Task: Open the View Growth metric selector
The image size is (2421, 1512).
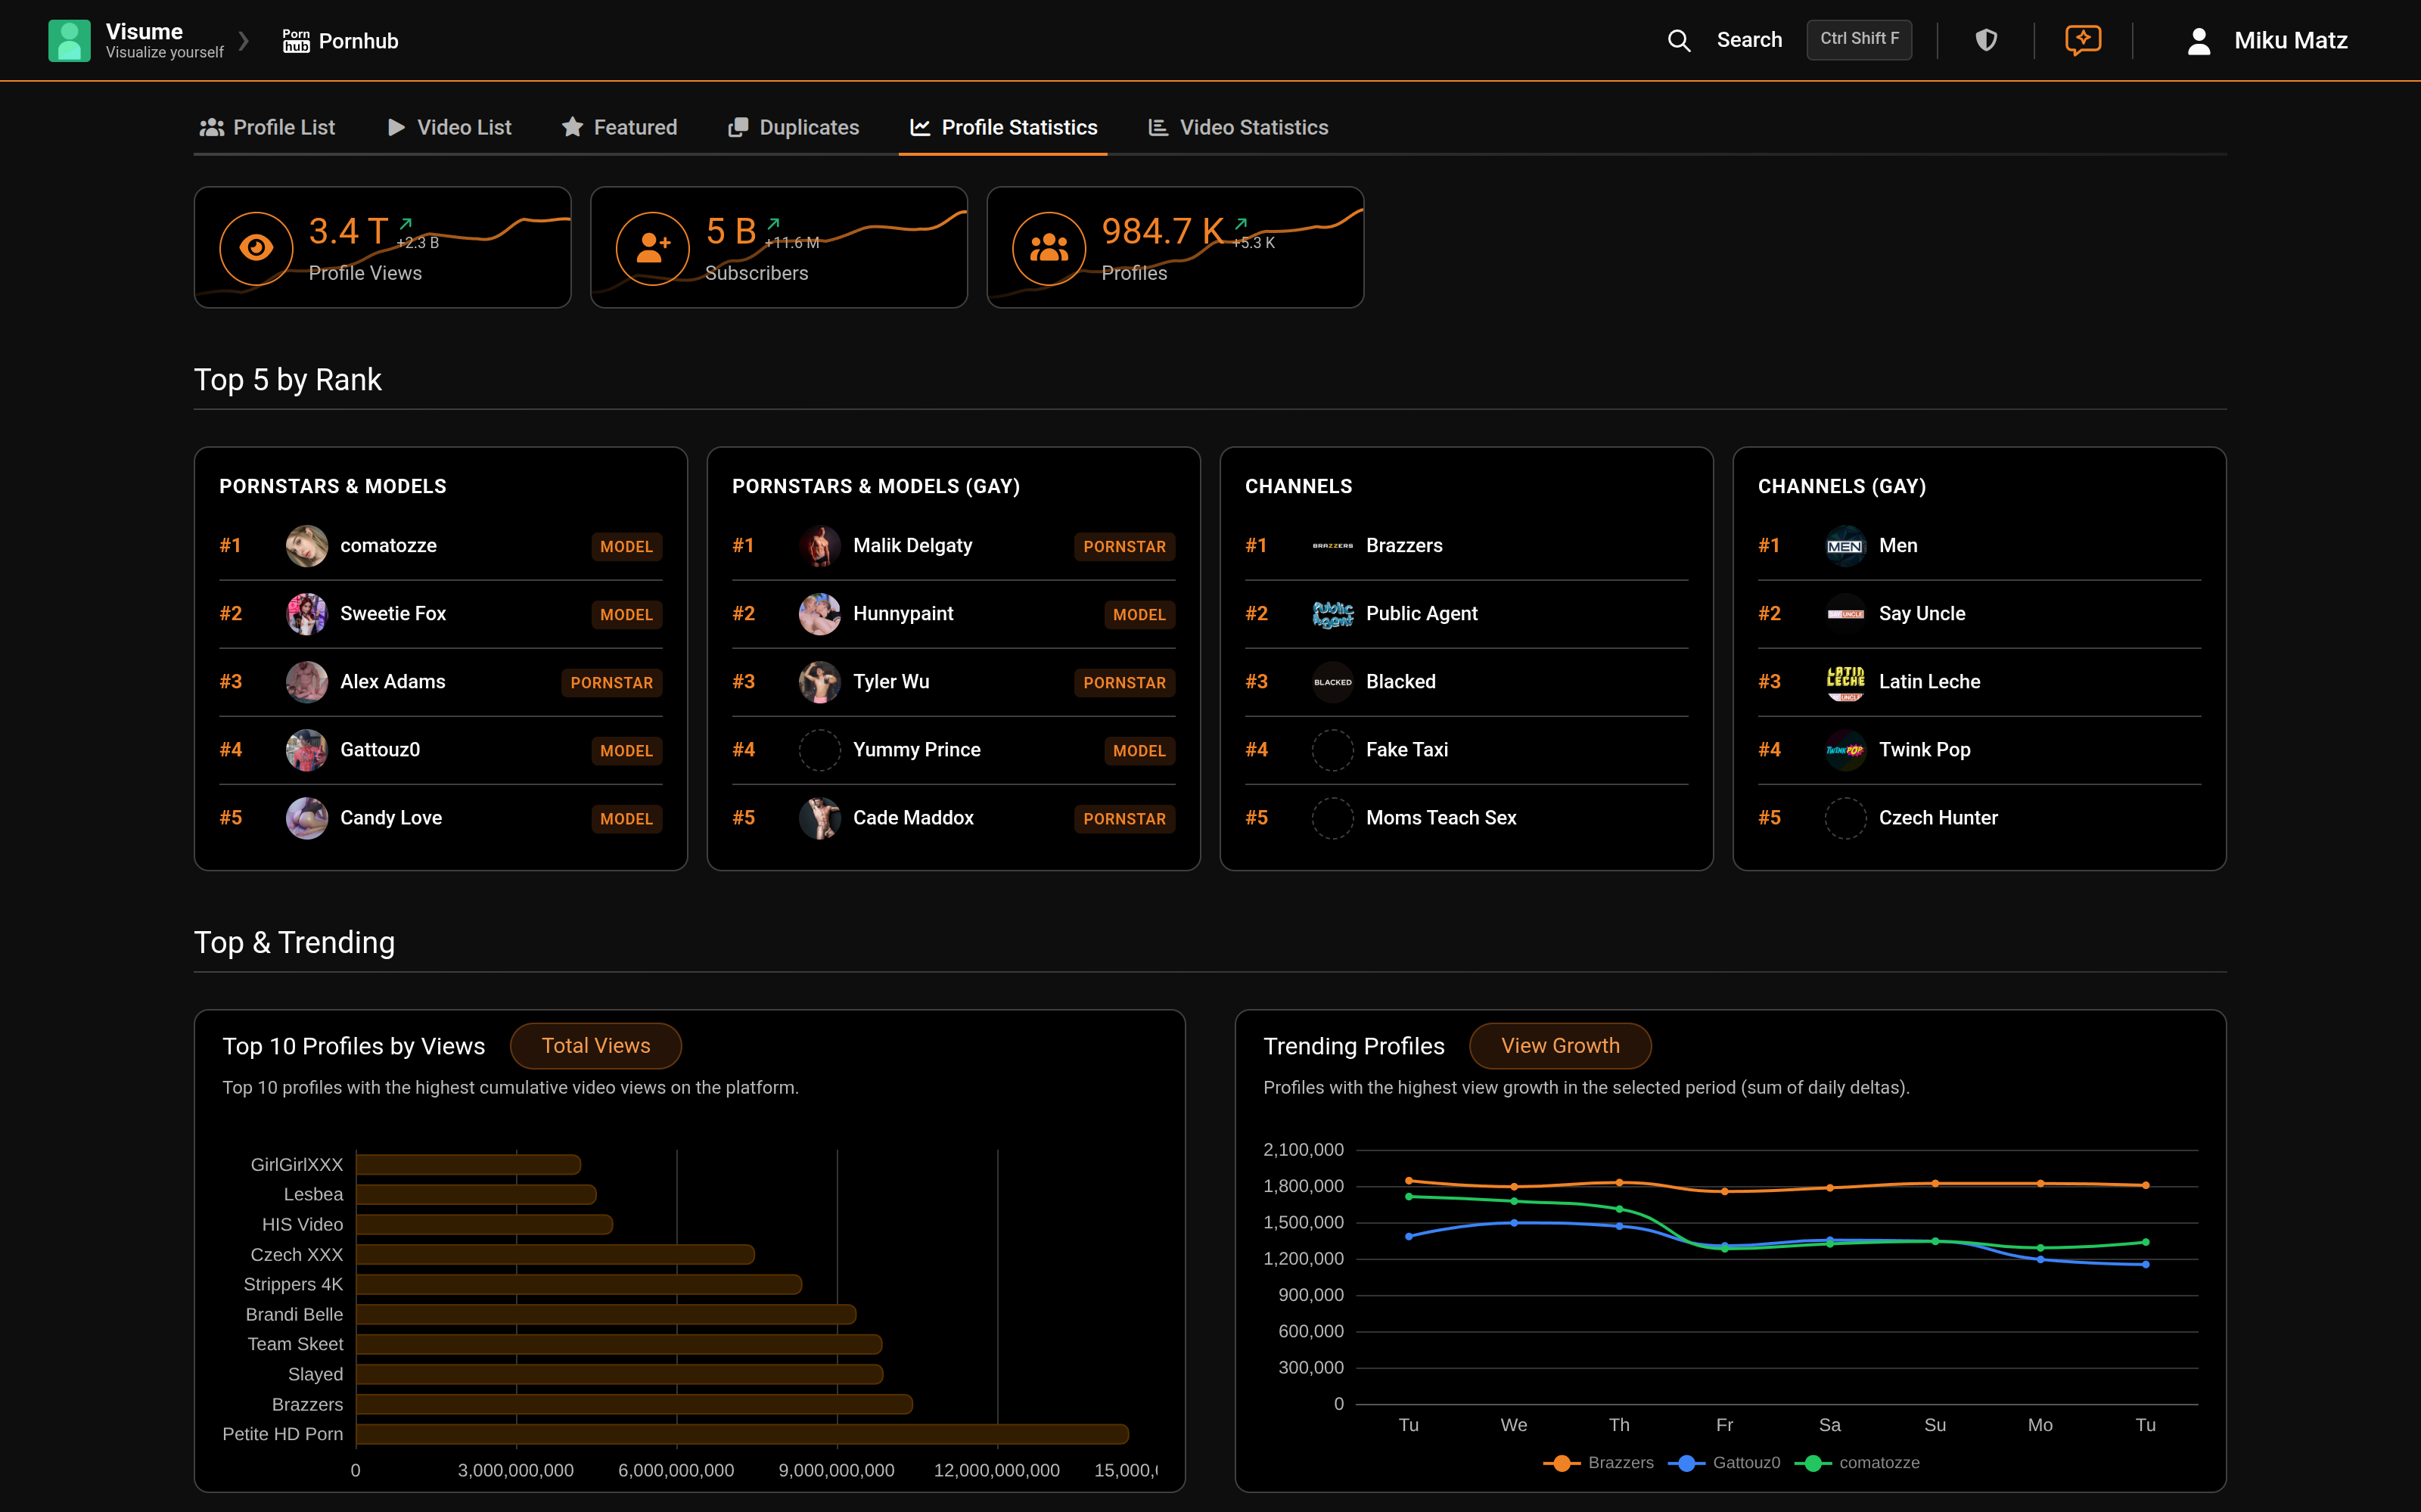Action: 1560,1046
